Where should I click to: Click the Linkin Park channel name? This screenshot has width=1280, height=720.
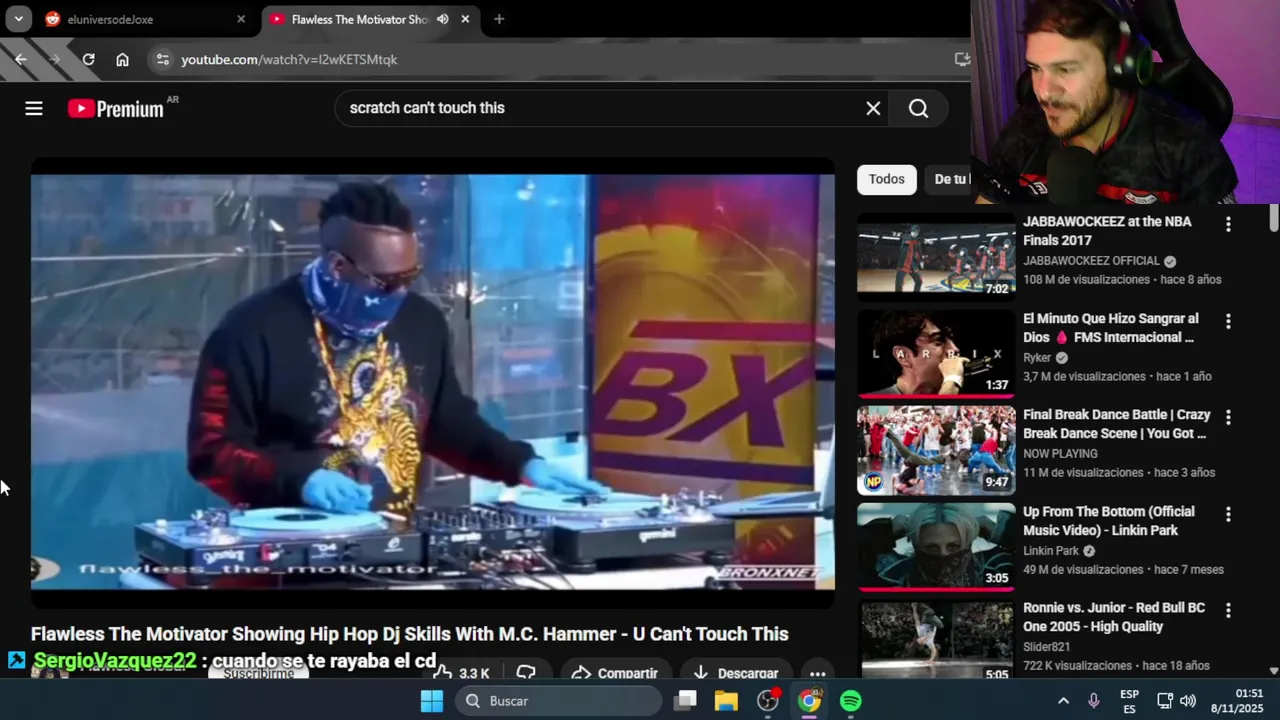[1050, 551]
